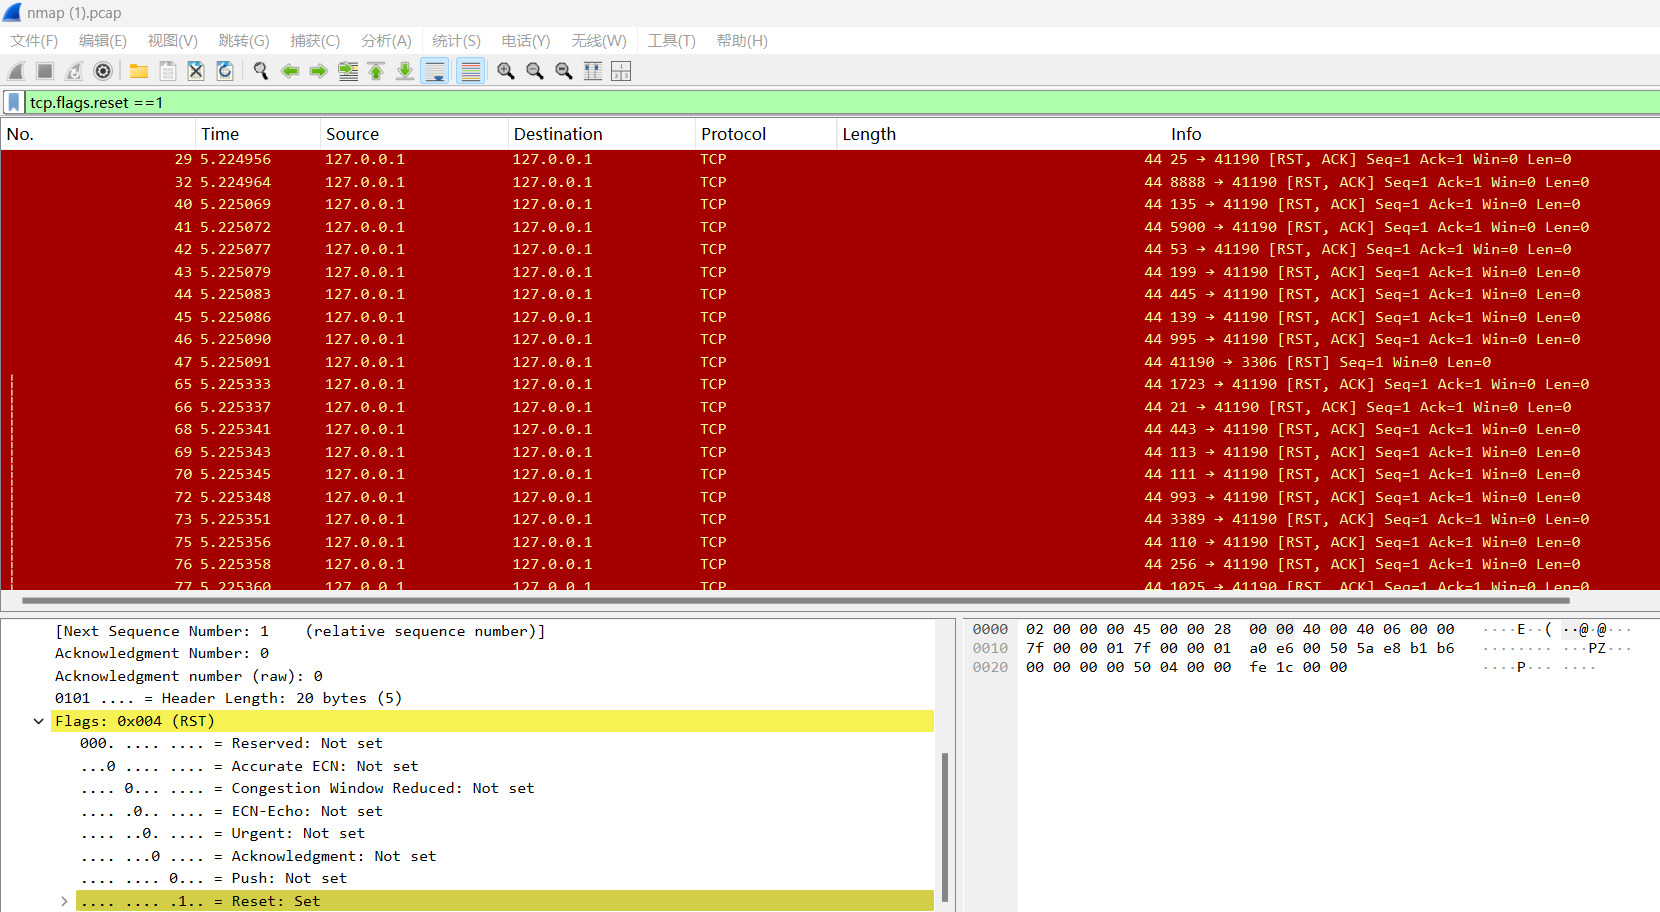Image resolution: width=1660 pixels, height=912 pixels.
Task: Click the restart capture icon
Action: 74,71
